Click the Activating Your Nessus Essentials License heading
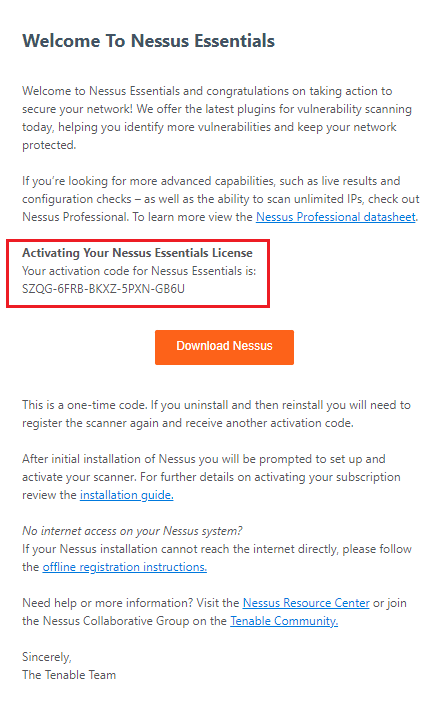448x712 pixels. pos(138,253)
